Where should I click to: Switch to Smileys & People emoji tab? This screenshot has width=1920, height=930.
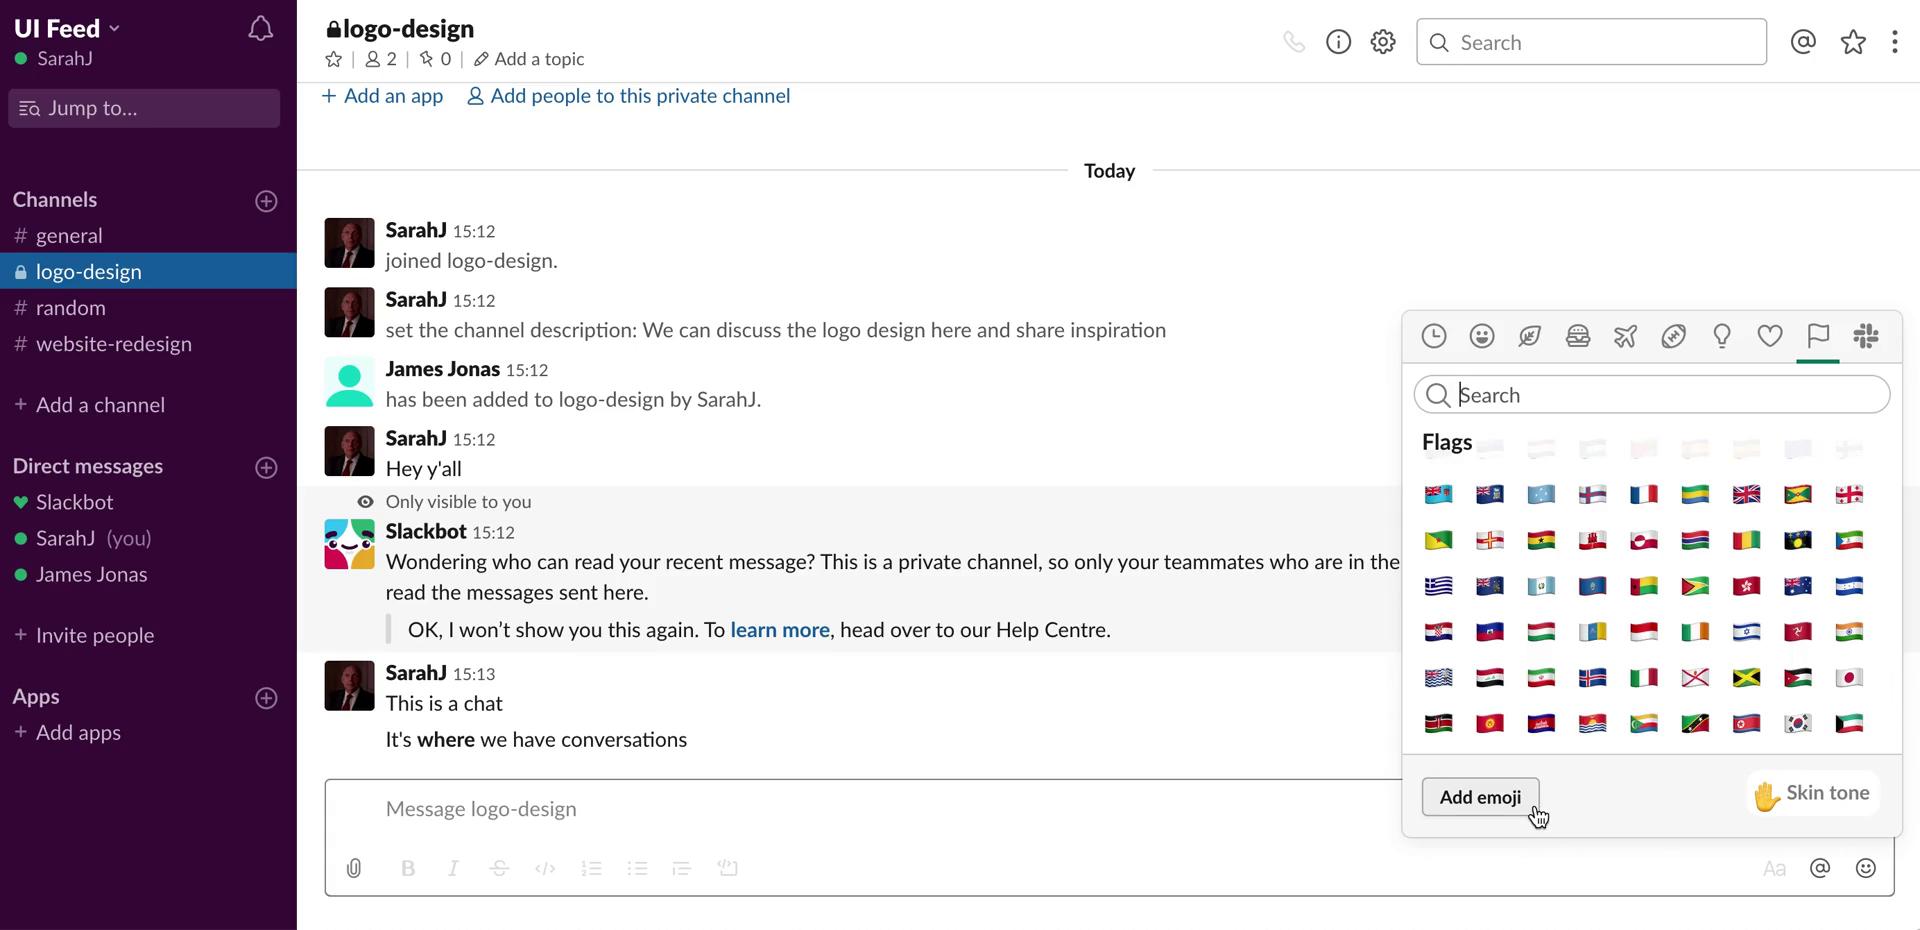click(x=1482, y=337)
